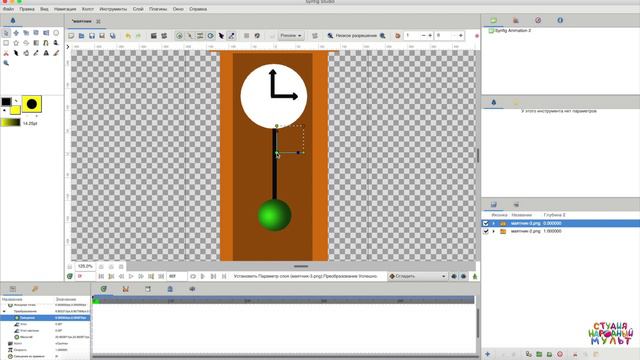
Task: Select the Mirror tool
Action: click(46, 33)
